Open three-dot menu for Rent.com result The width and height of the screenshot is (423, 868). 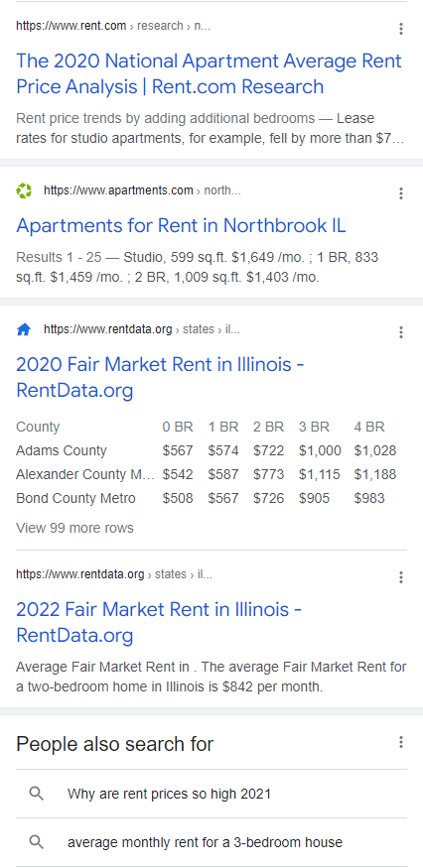coord(401,29)
